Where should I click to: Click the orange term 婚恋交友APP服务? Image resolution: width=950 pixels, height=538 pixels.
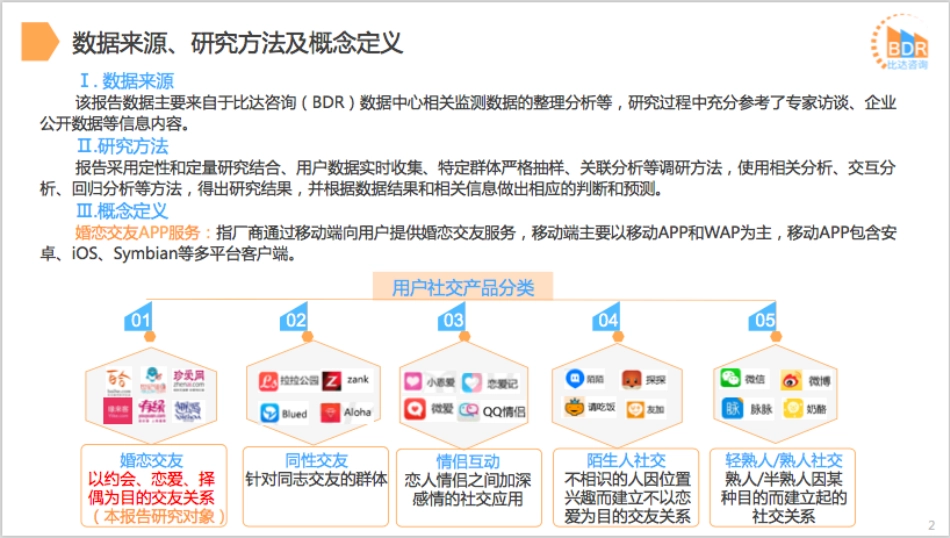point(138,233)
